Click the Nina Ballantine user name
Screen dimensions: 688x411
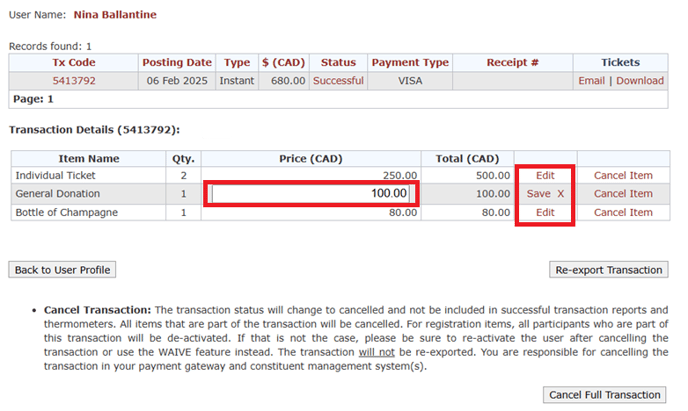115,15
